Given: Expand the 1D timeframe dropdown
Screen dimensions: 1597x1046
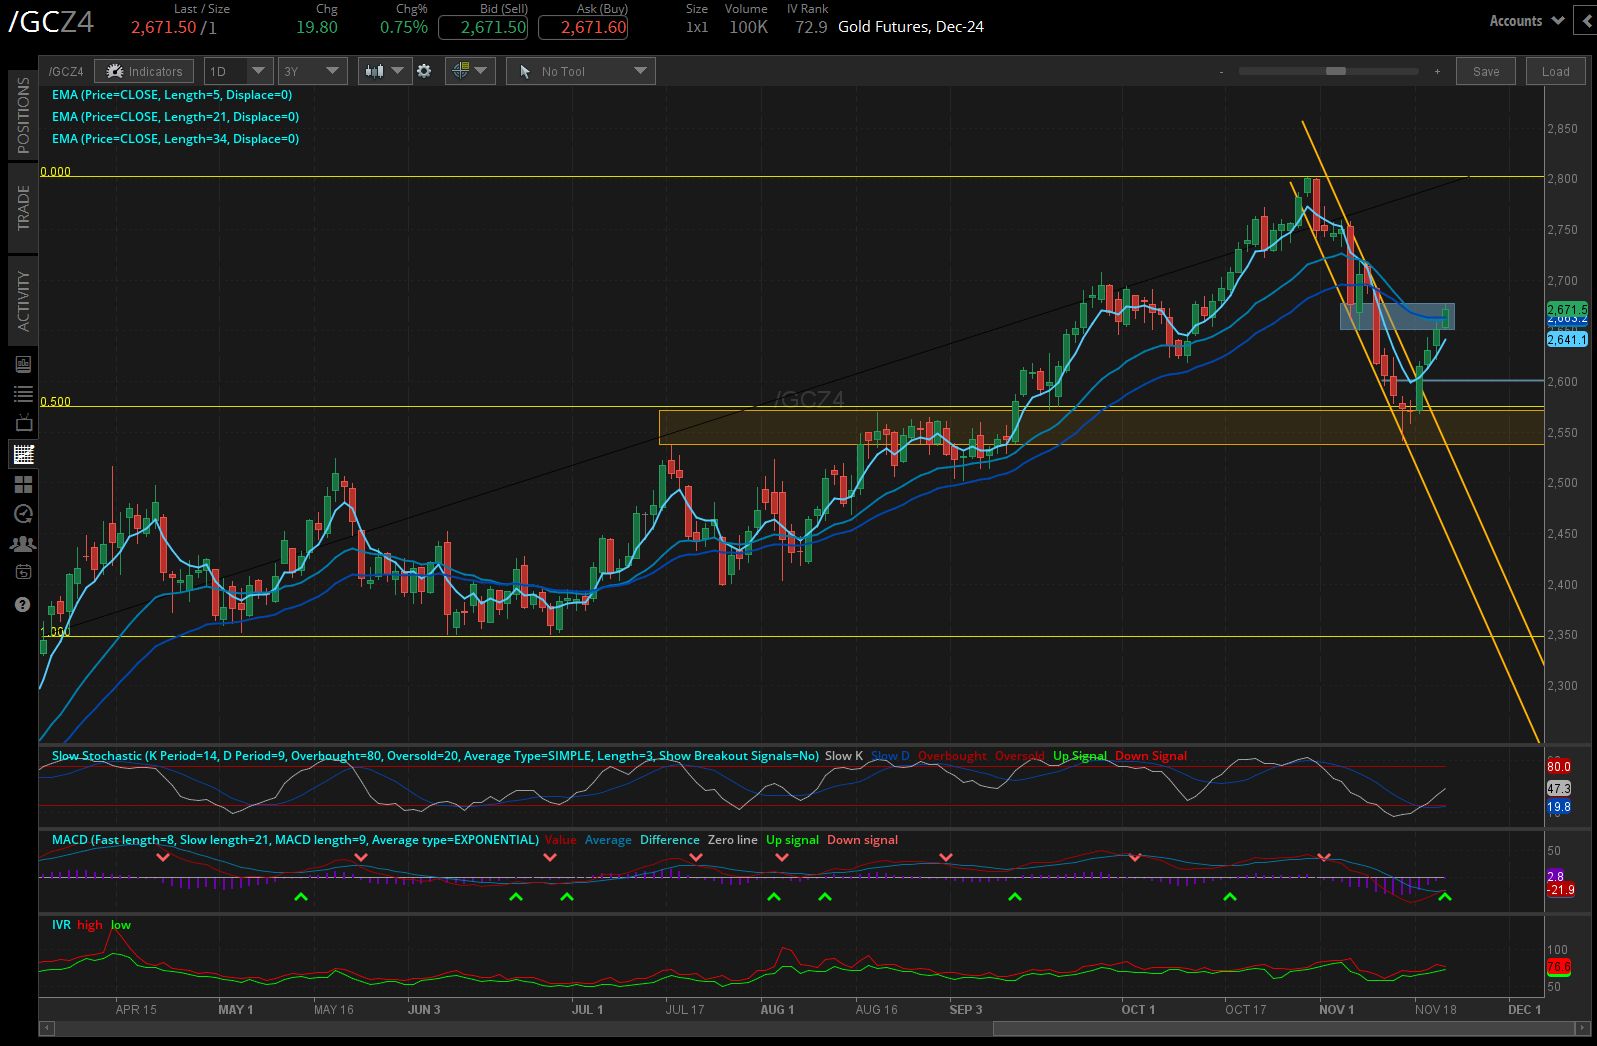Looking at the screenshot, I should [x=238, y=71].
